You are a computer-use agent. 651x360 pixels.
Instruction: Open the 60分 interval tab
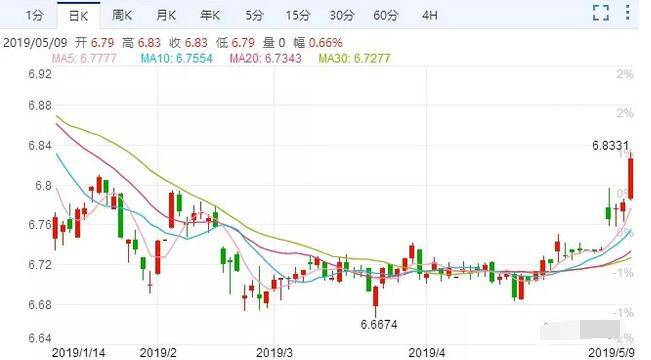(x=386, y=15)
